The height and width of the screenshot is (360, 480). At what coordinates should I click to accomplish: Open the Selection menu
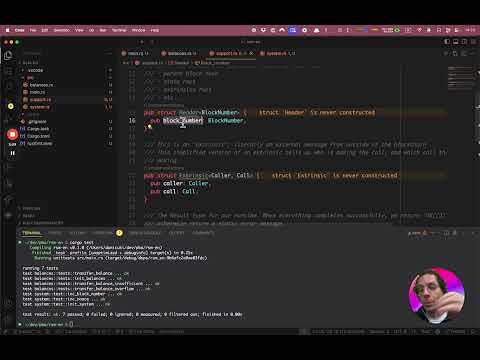pyautogui.click(x=62, y=30)
